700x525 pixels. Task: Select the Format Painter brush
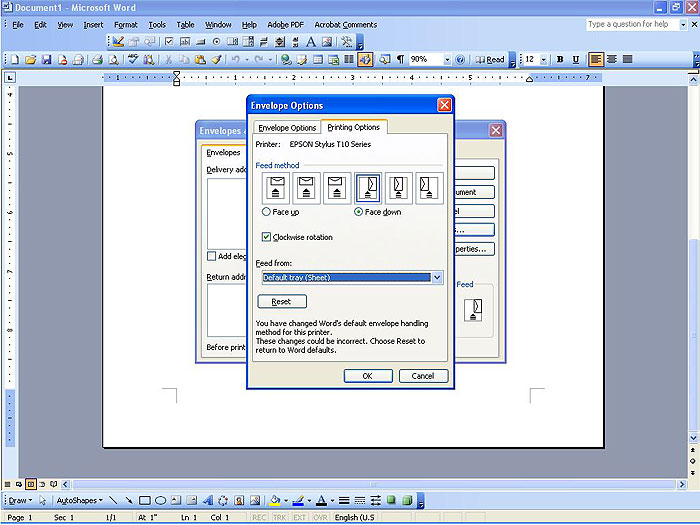point(217,59)
